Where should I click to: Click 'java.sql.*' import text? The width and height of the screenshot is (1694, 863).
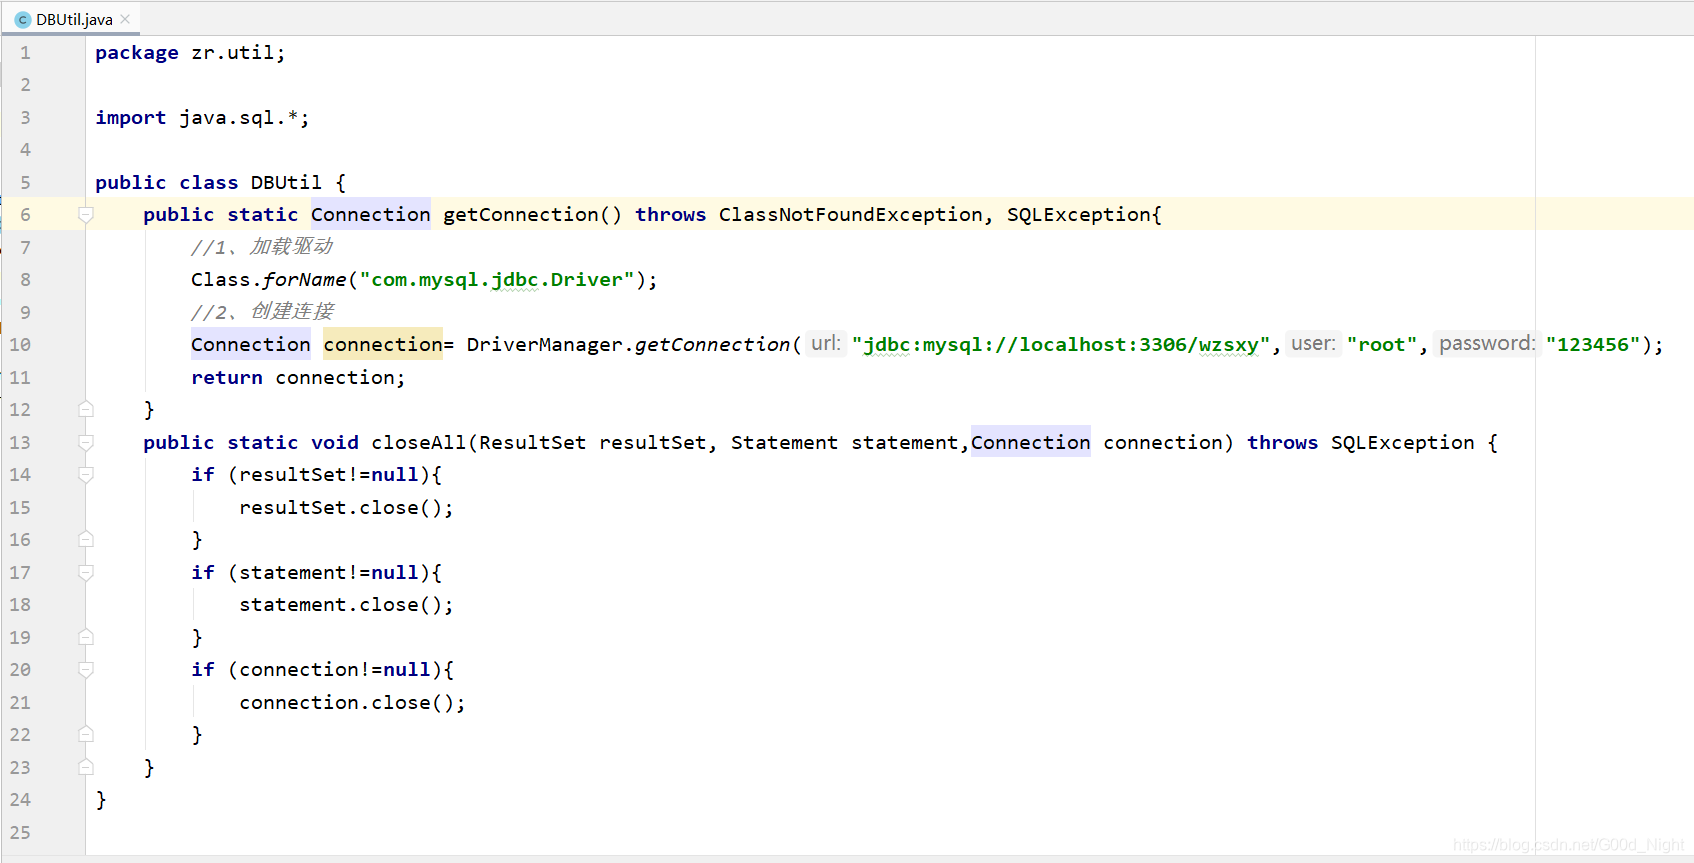tap(239, 117)
